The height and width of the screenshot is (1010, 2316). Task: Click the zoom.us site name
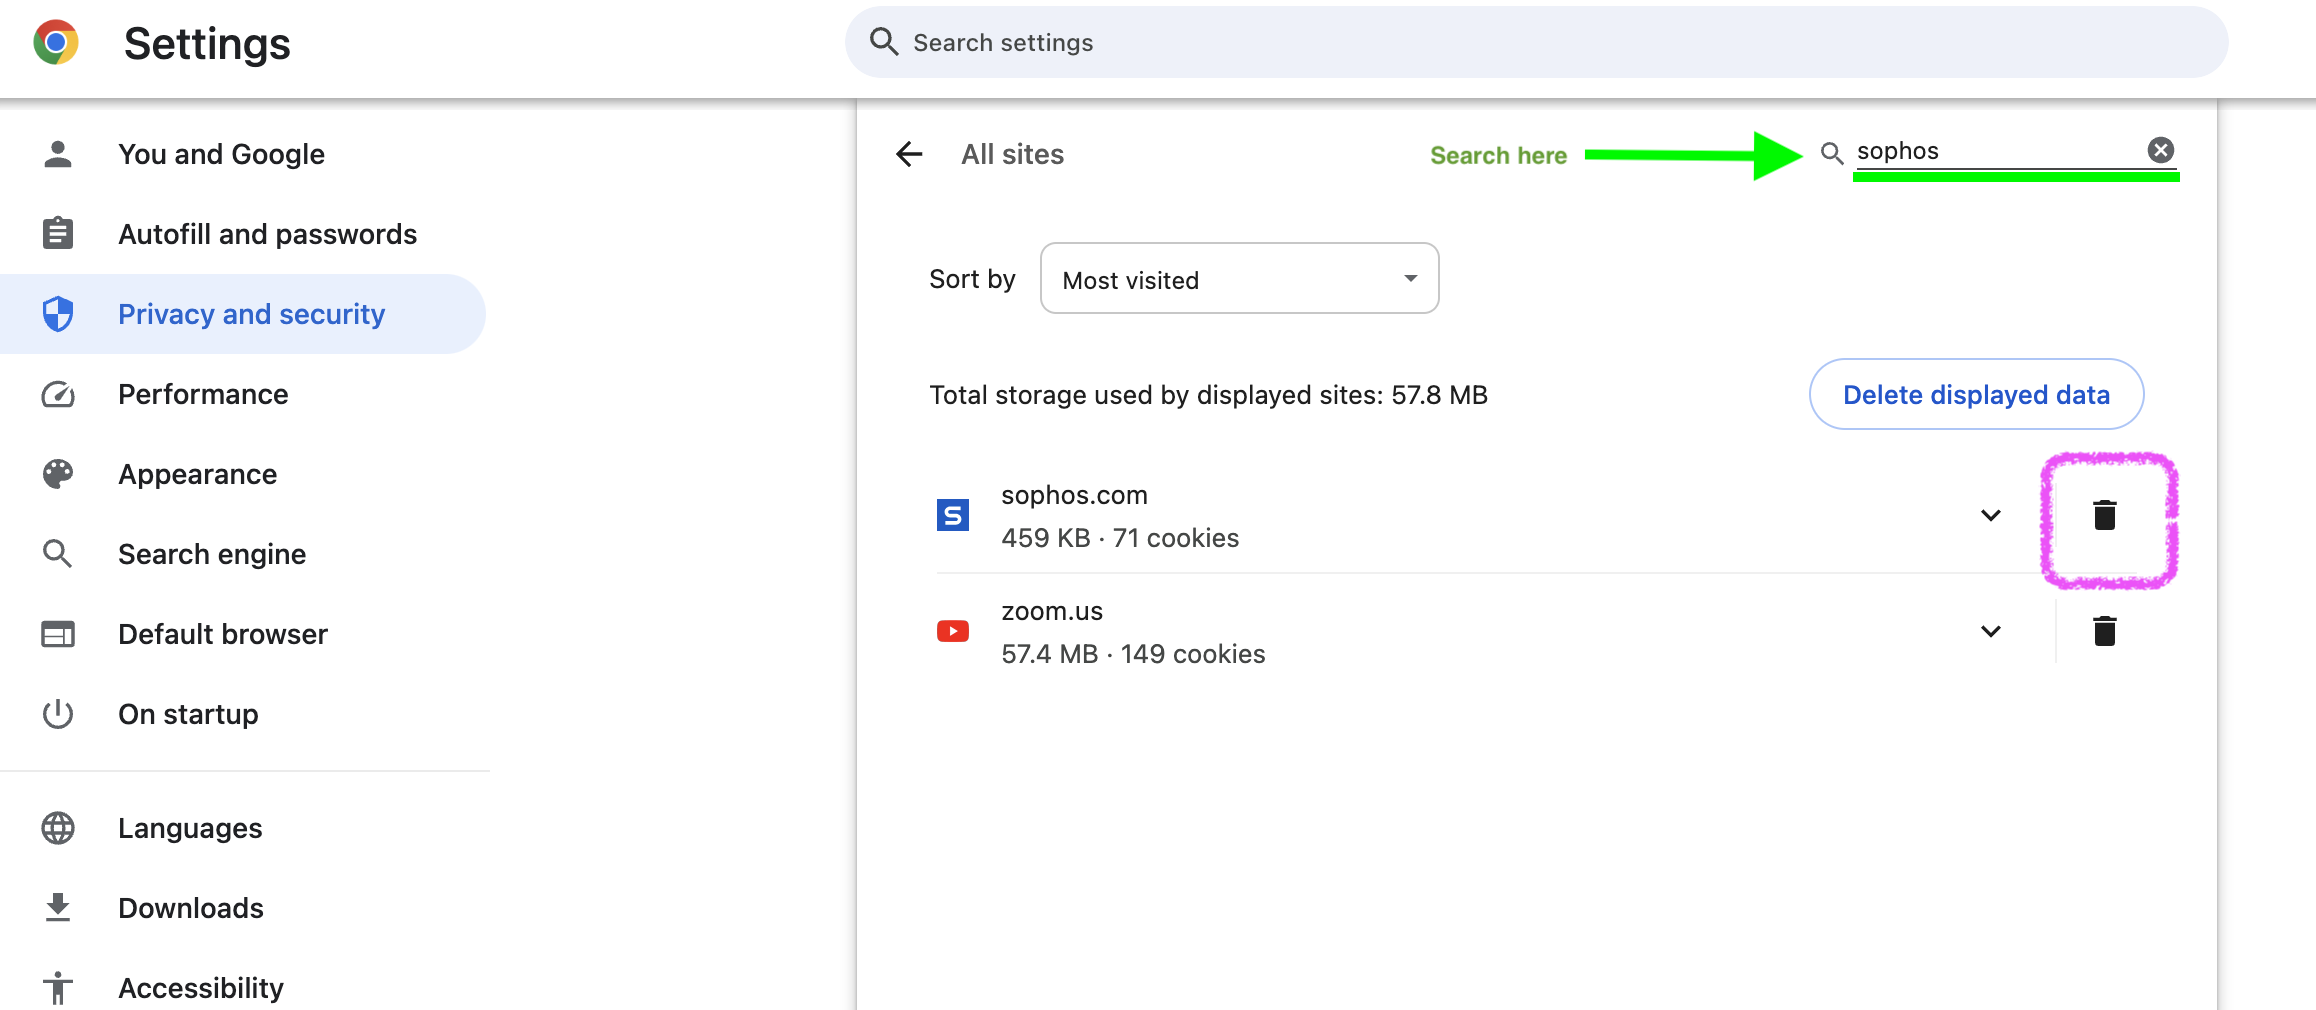click(1052, 611)
